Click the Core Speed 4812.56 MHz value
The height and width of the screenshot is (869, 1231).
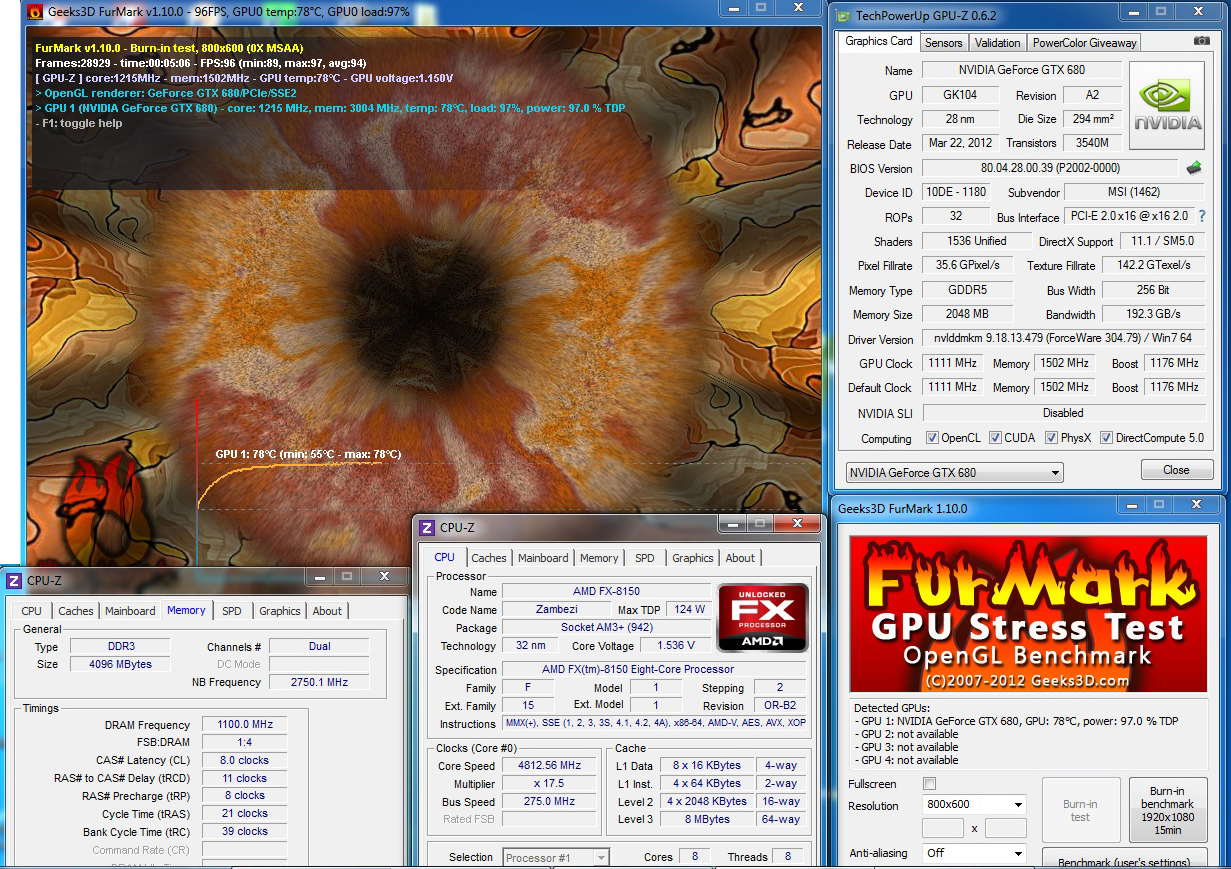coord(549,765)
